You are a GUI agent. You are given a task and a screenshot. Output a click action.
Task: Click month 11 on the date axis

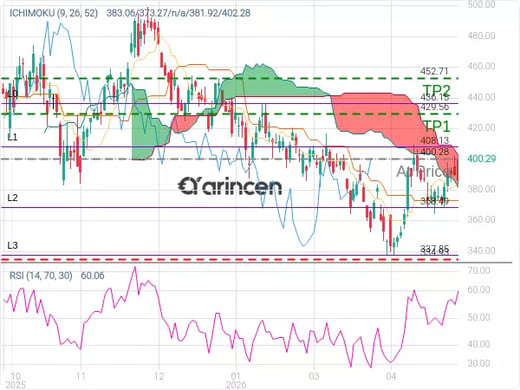tap(81, 376)
